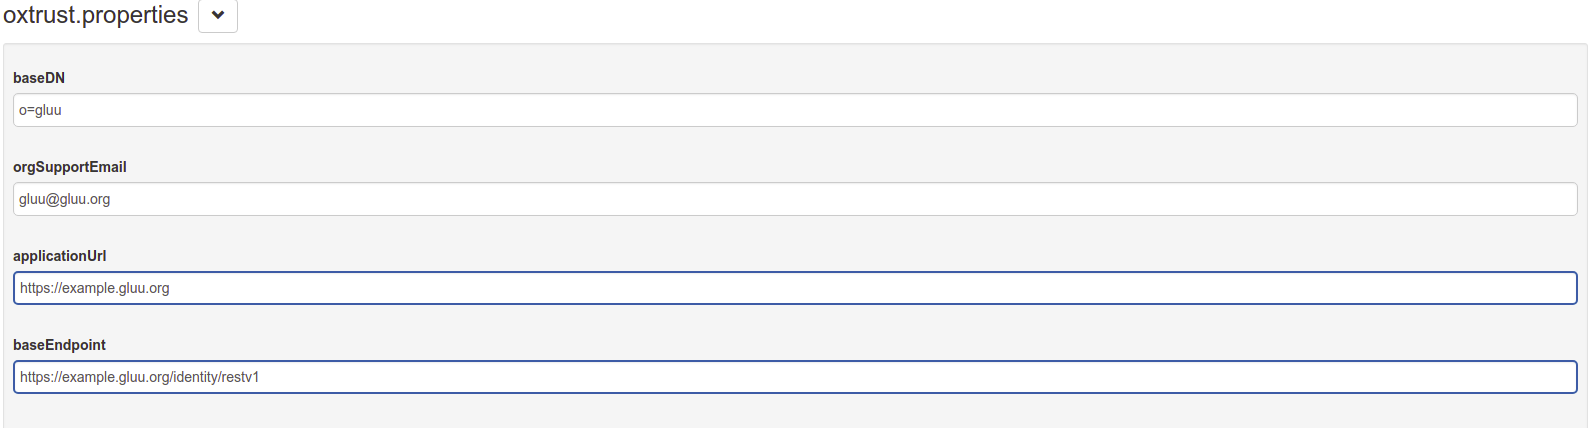Click the oxtrust.properties heading text

click(x=95, y=15)
